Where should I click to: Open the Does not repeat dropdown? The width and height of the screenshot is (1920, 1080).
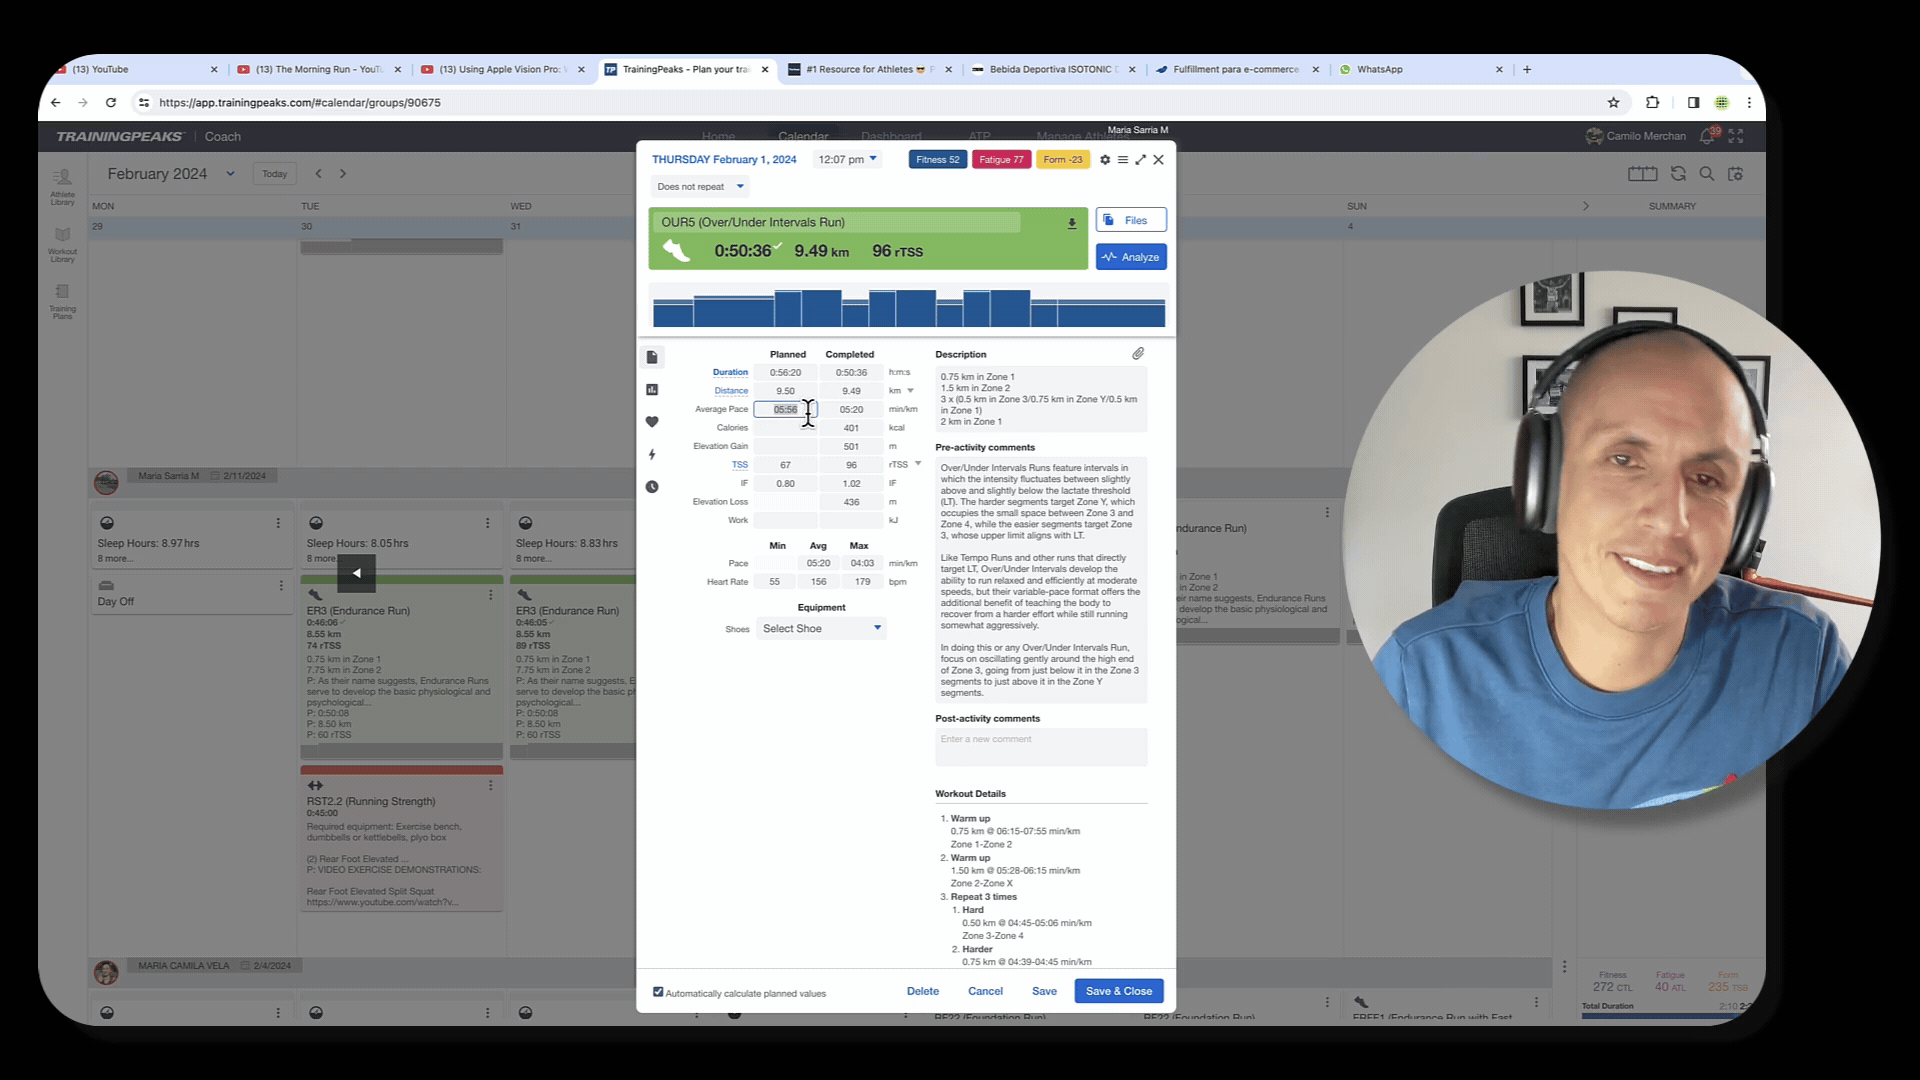pos(700,187)
